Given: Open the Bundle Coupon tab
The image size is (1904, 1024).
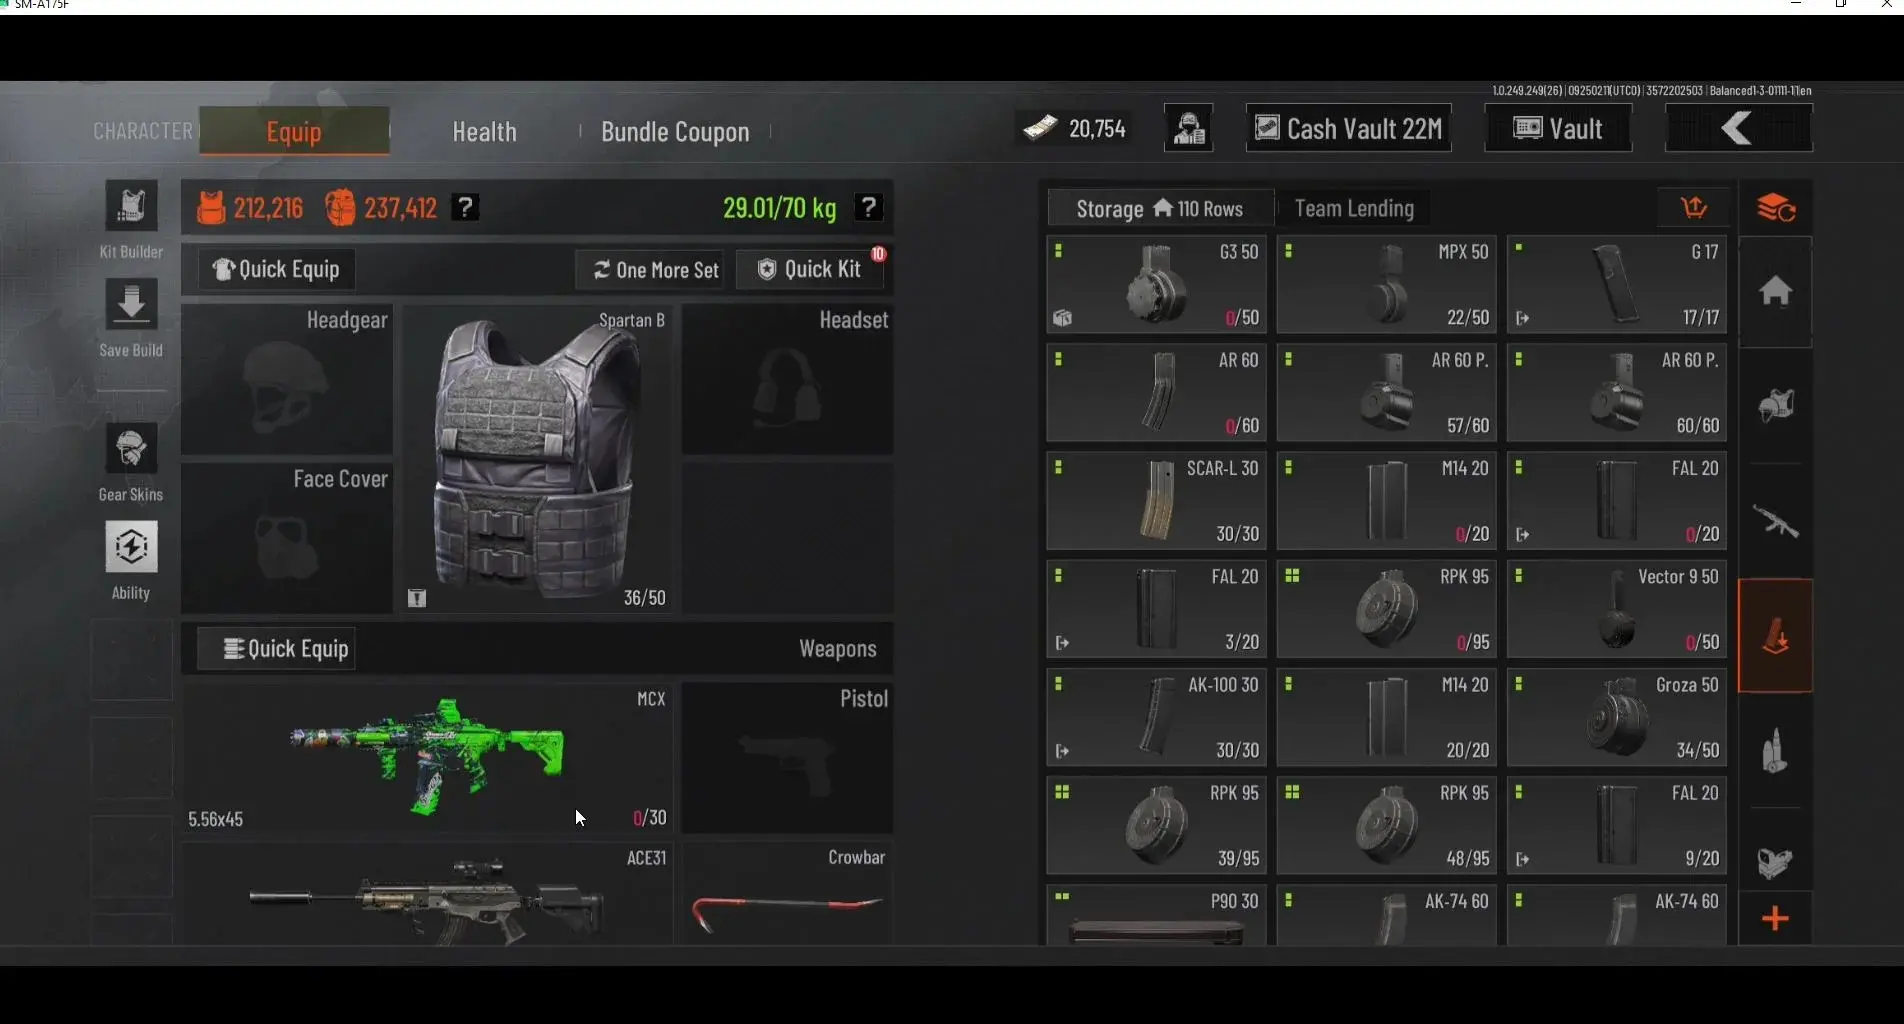Looking at the screenshot, I should (675, 132).
